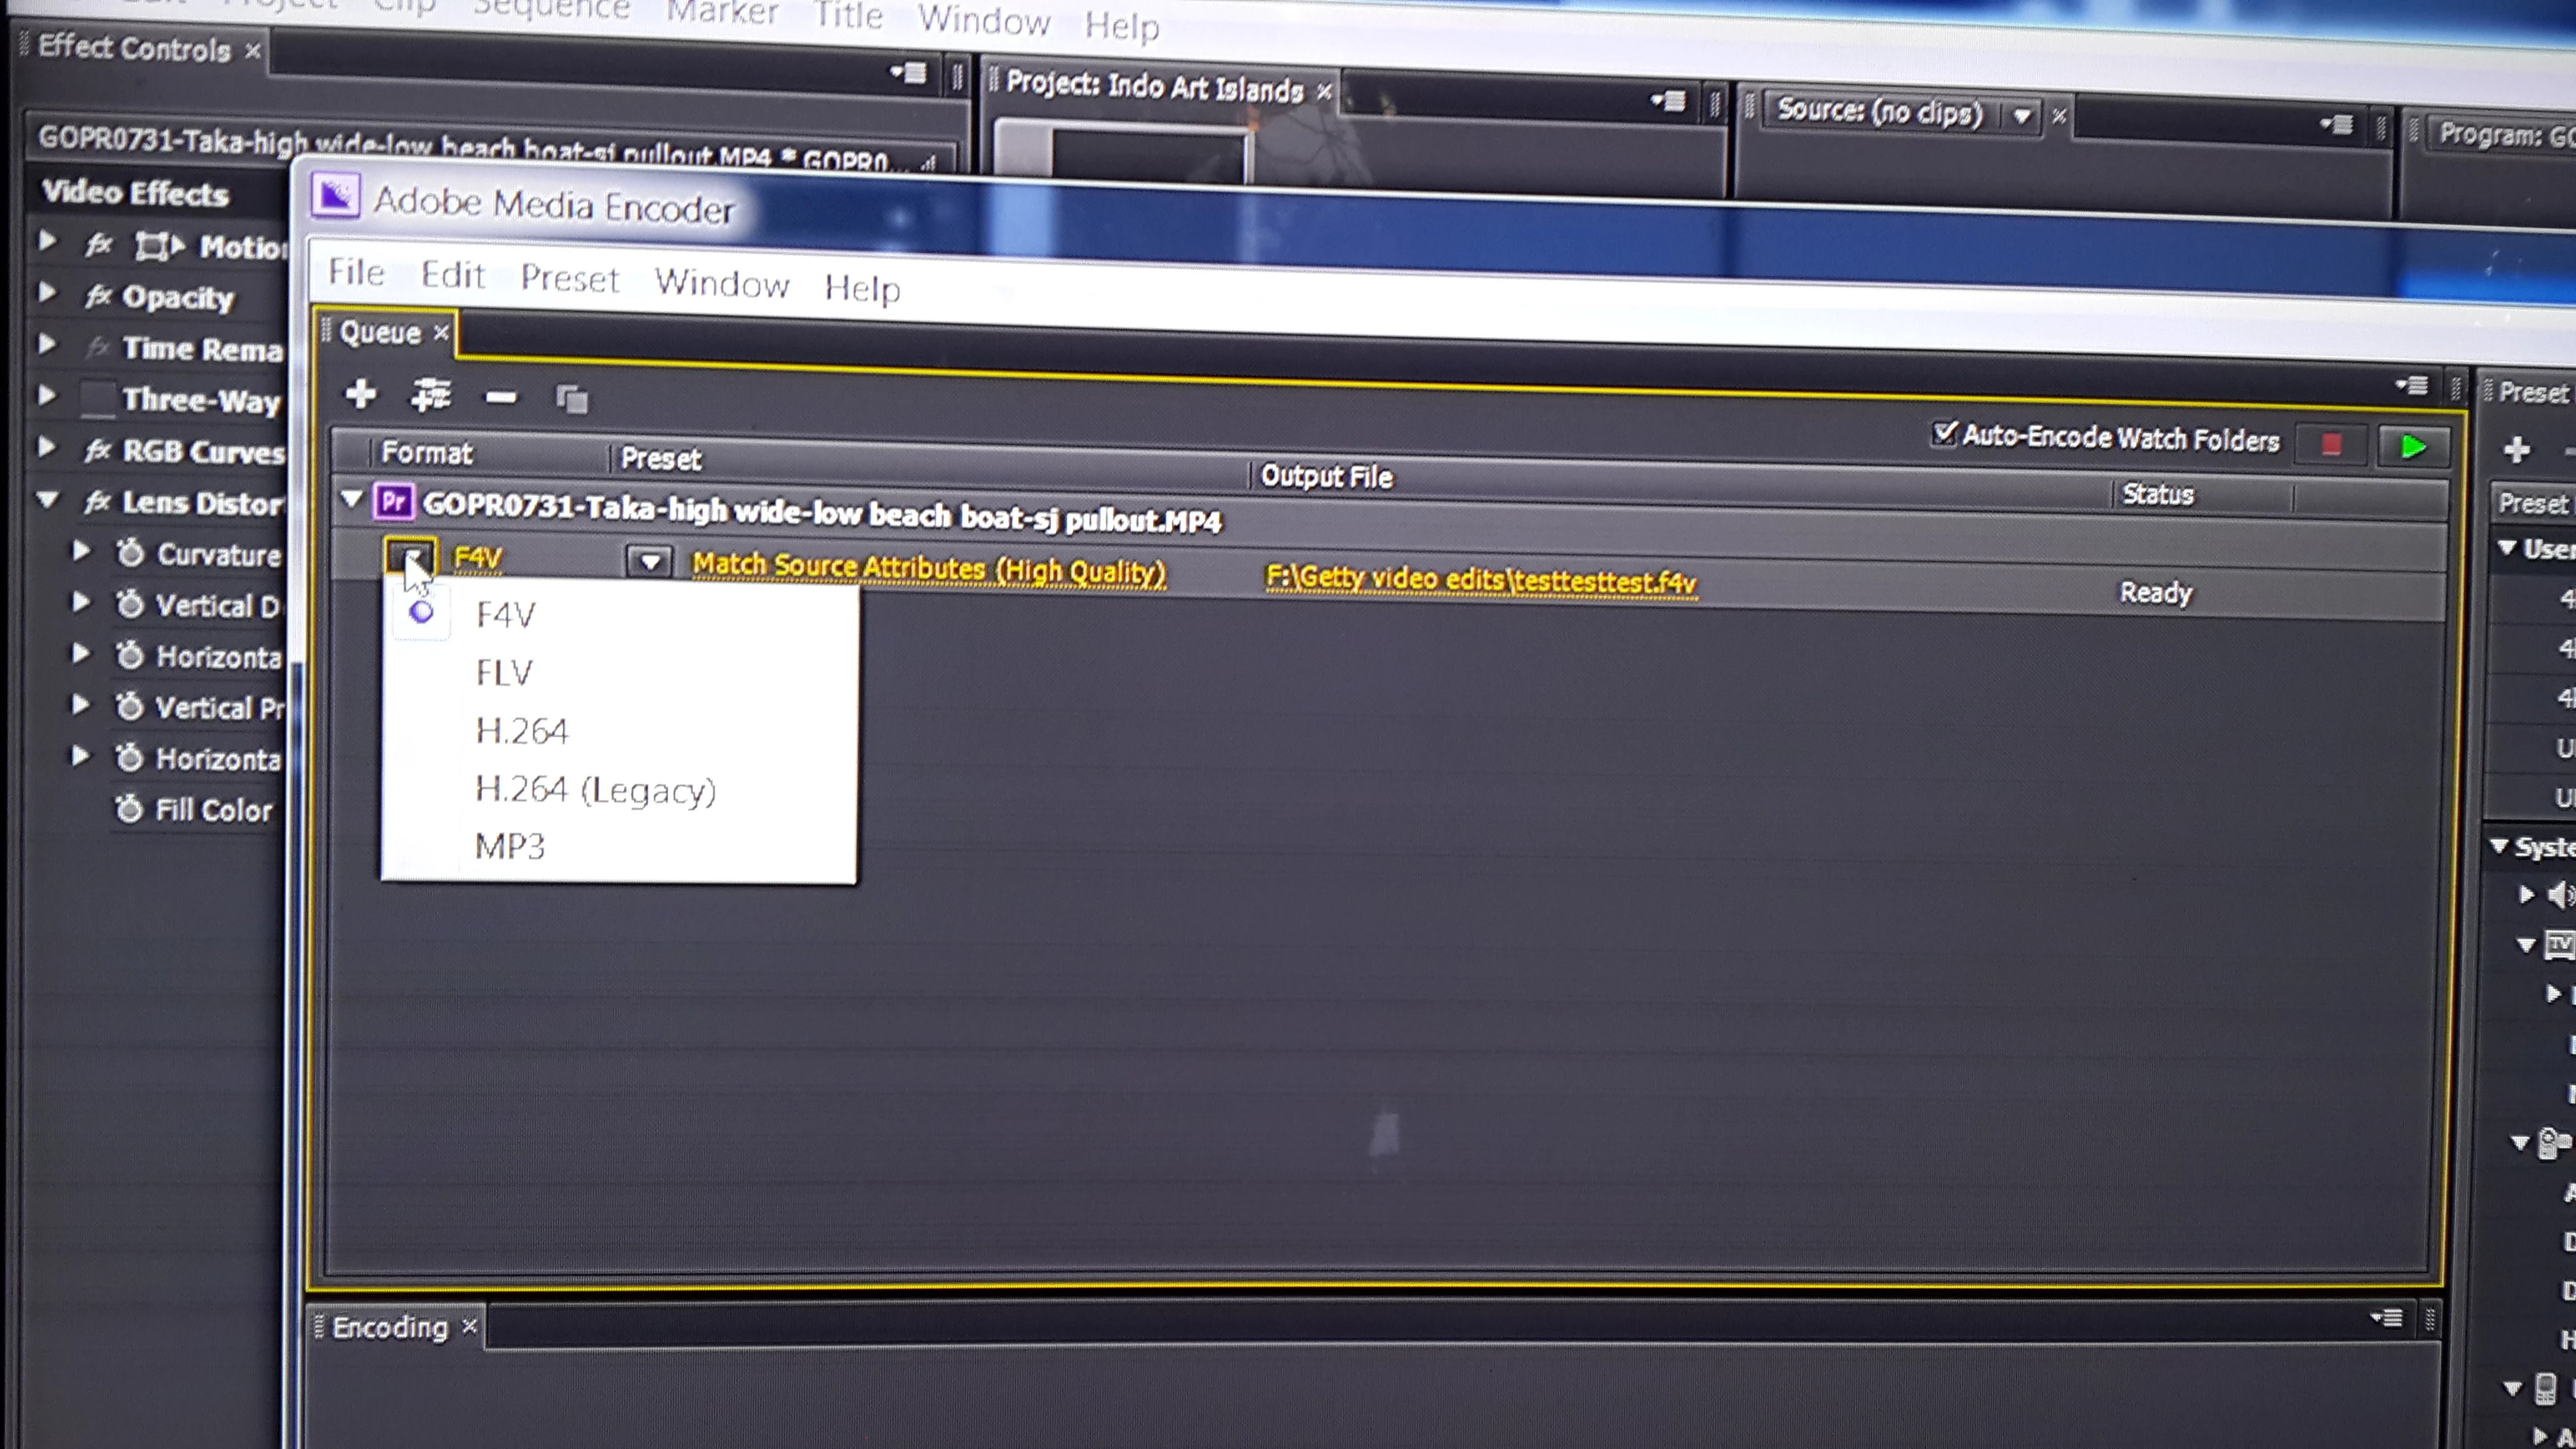Image resolution: width=2576 pixels, height=1449 pixels.
Task: Click the output file path link
Action: click(x=1480, y=580)
